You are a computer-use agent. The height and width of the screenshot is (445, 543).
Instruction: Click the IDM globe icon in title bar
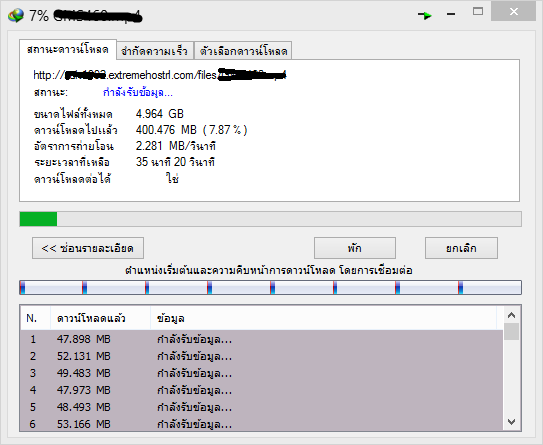(16, 16)
